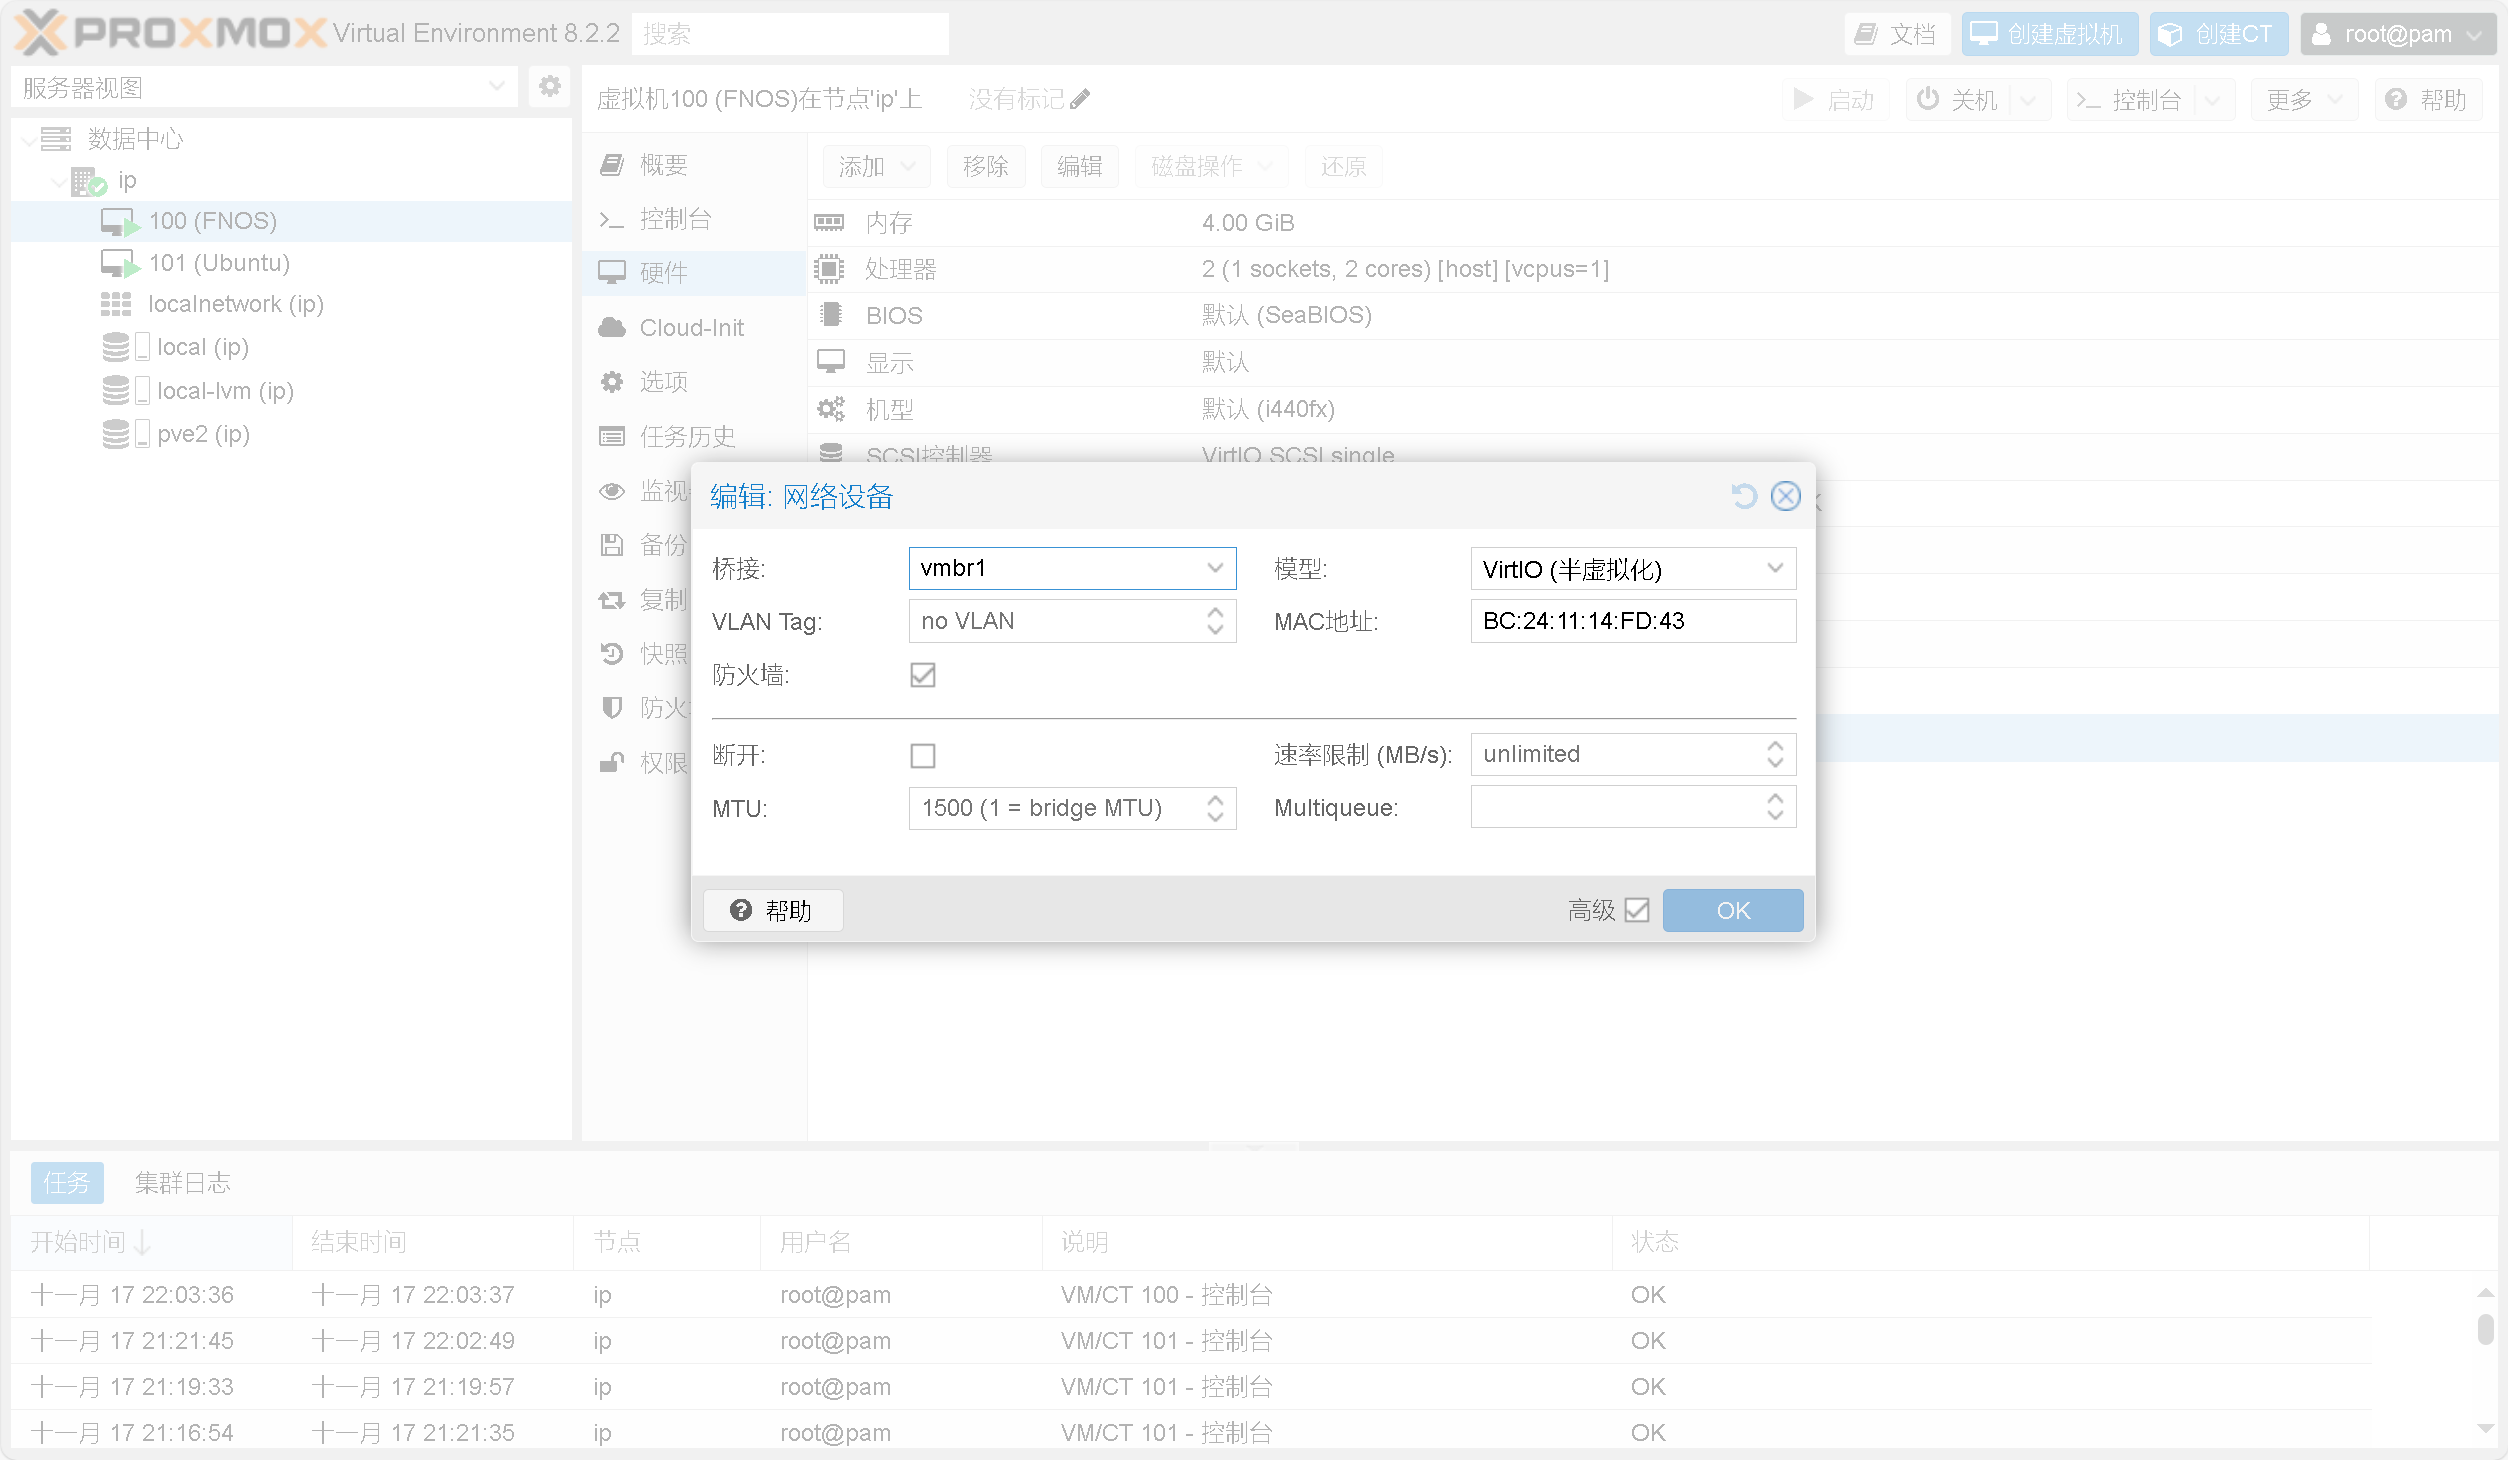
Task: Open the root@pam user menu
Action: click(2398, 34)
